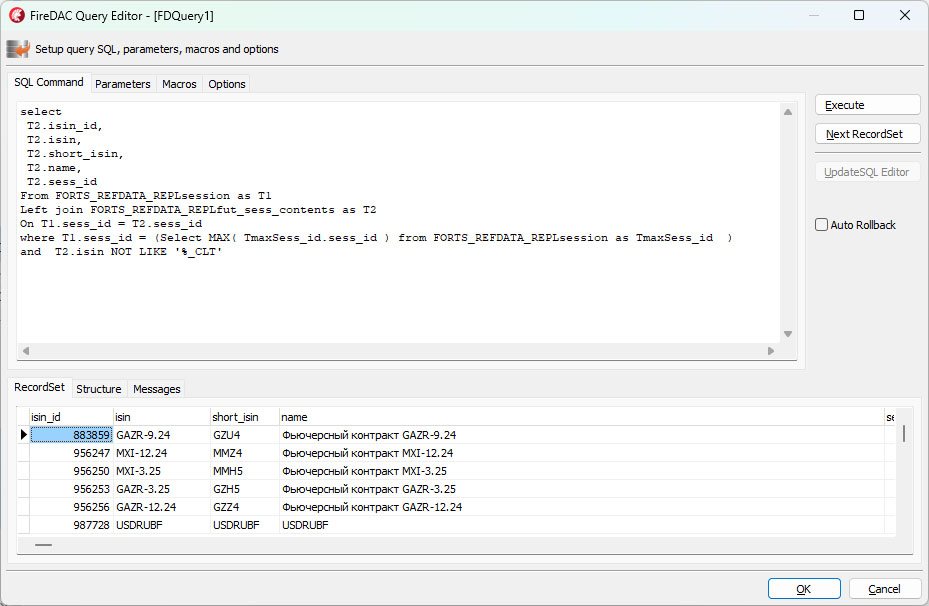Image resolution: width=929 pixels, height=606 pixels.
Task: Toggle the Auto Rollback checkbox
Action: coord(821,225)
